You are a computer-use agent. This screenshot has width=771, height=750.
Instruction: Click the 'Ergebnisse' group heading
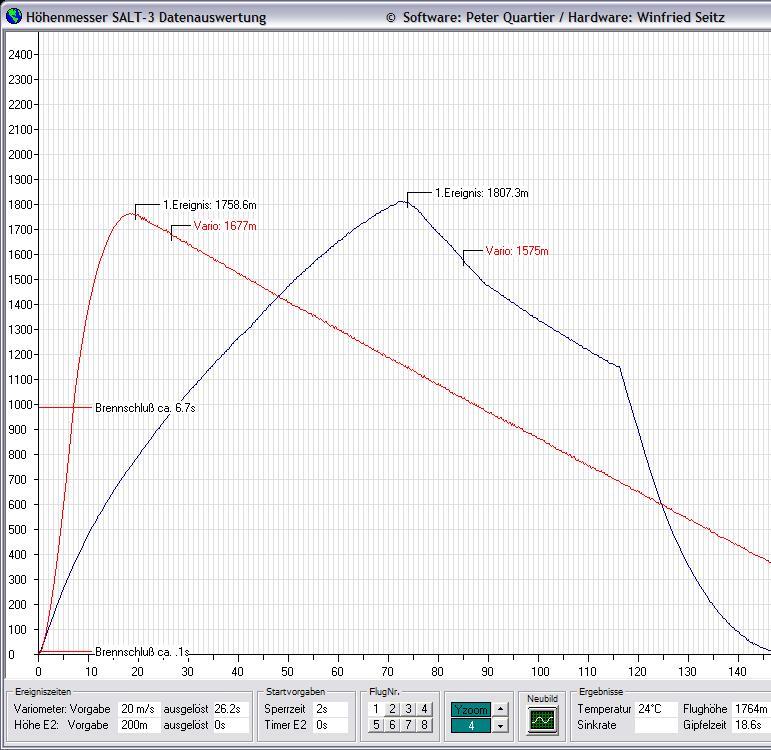click(x=601, y=691)
